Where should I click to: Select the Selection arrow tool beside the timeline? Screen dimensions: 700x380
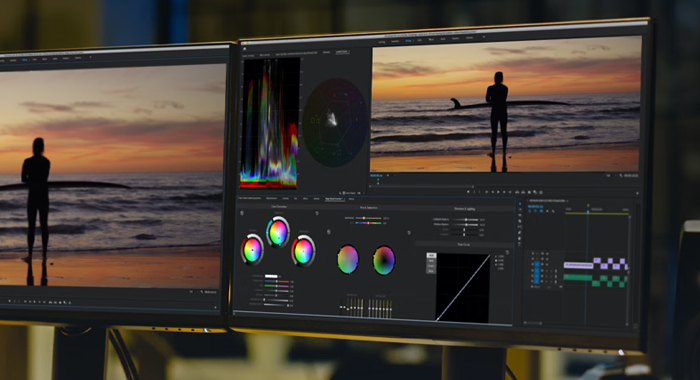(520, 204)
